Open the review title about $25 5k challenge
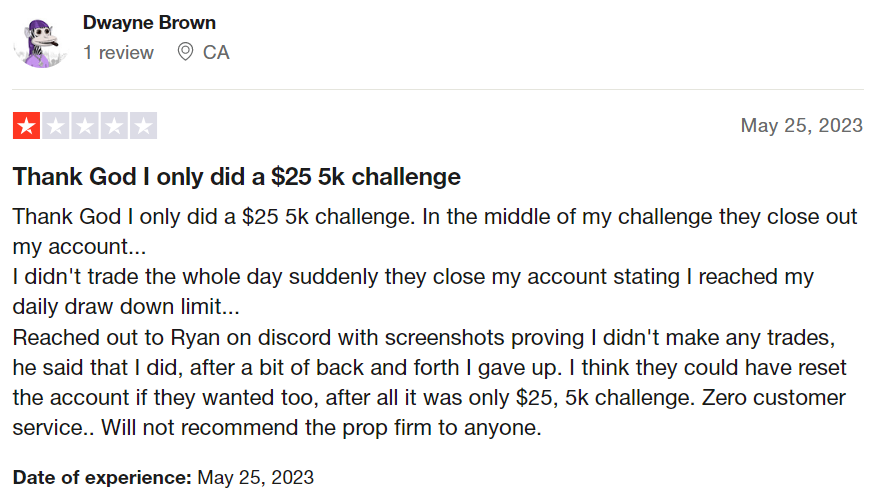Viewport: 875px width, 491px height. coord(237,177)
